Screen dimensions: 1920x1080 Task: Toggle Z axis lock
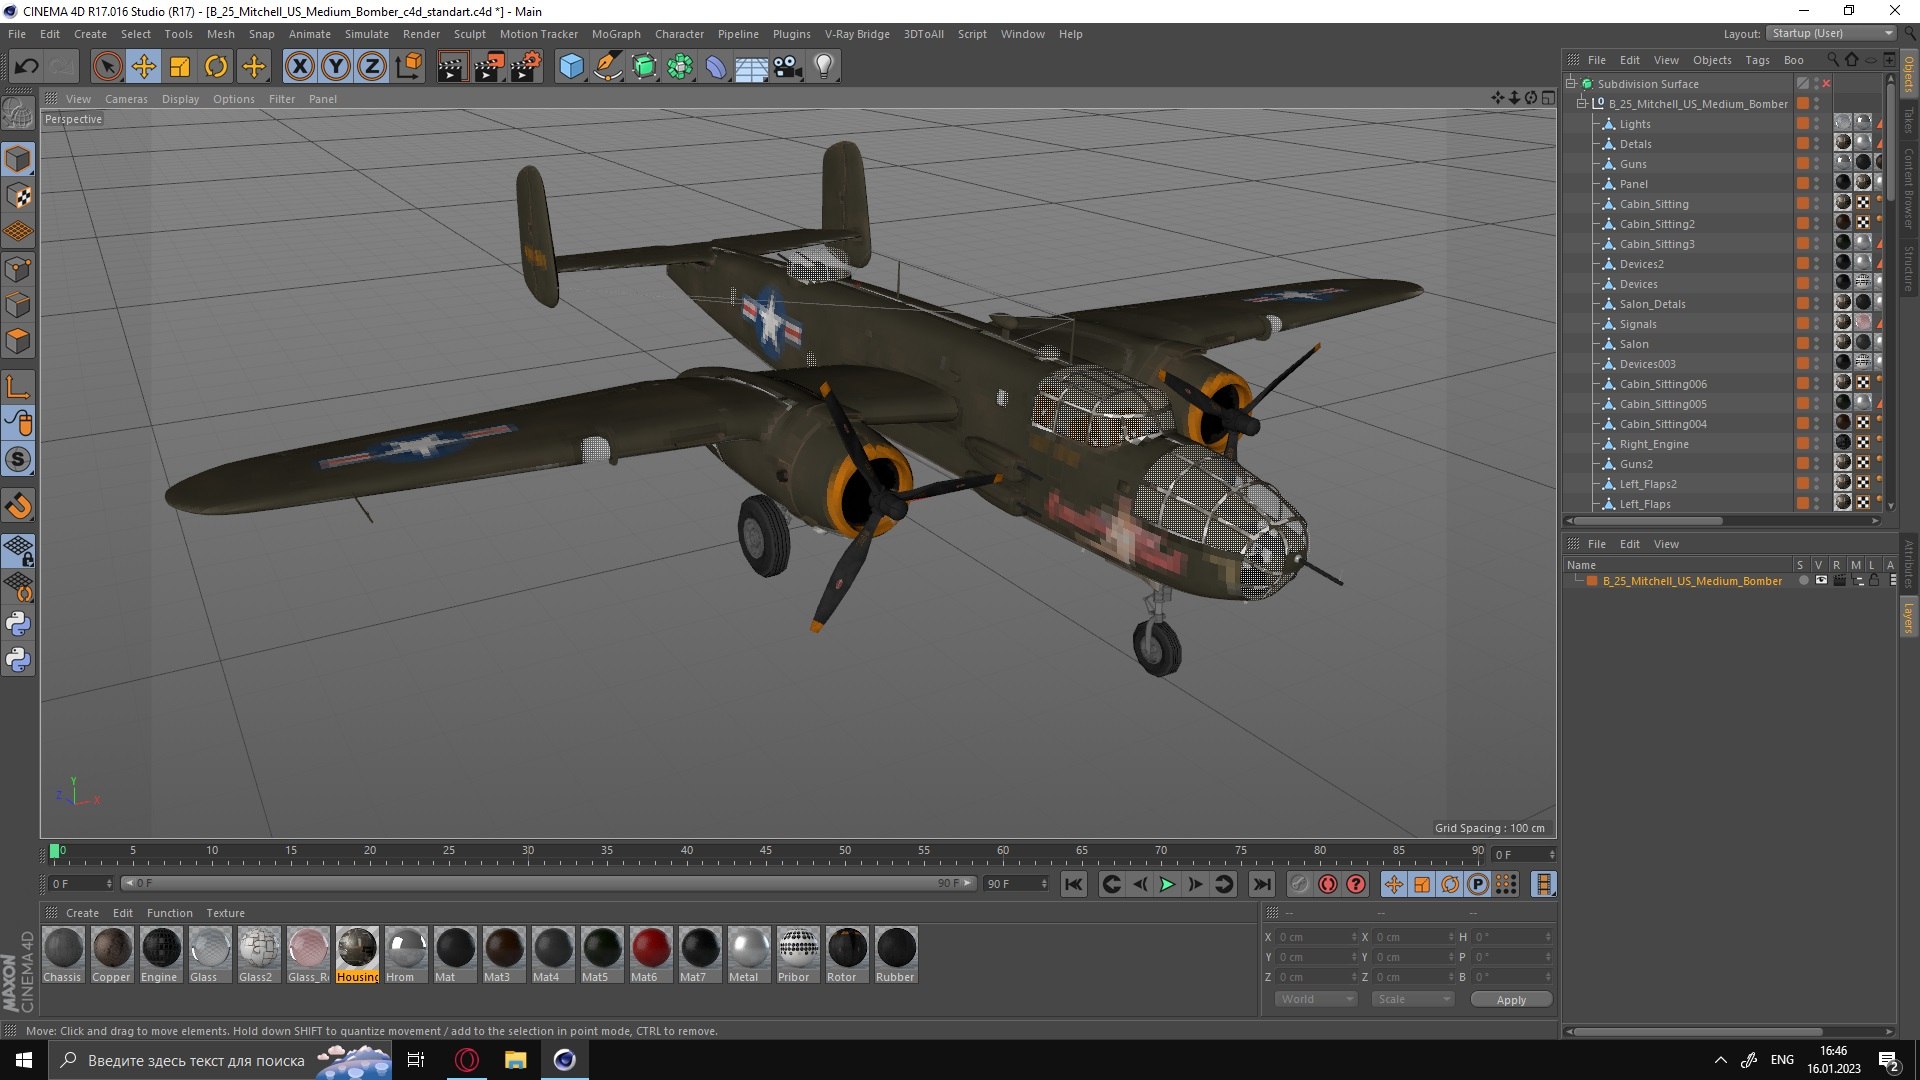pos(372,67)
